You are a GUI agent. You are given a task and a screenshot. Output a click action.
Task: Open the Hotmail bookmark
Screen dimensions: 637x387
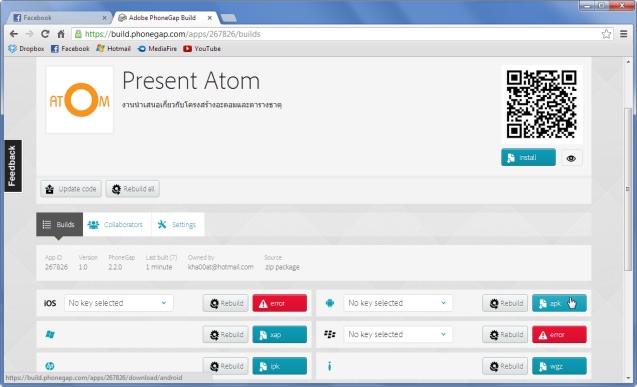coord(113,49)
